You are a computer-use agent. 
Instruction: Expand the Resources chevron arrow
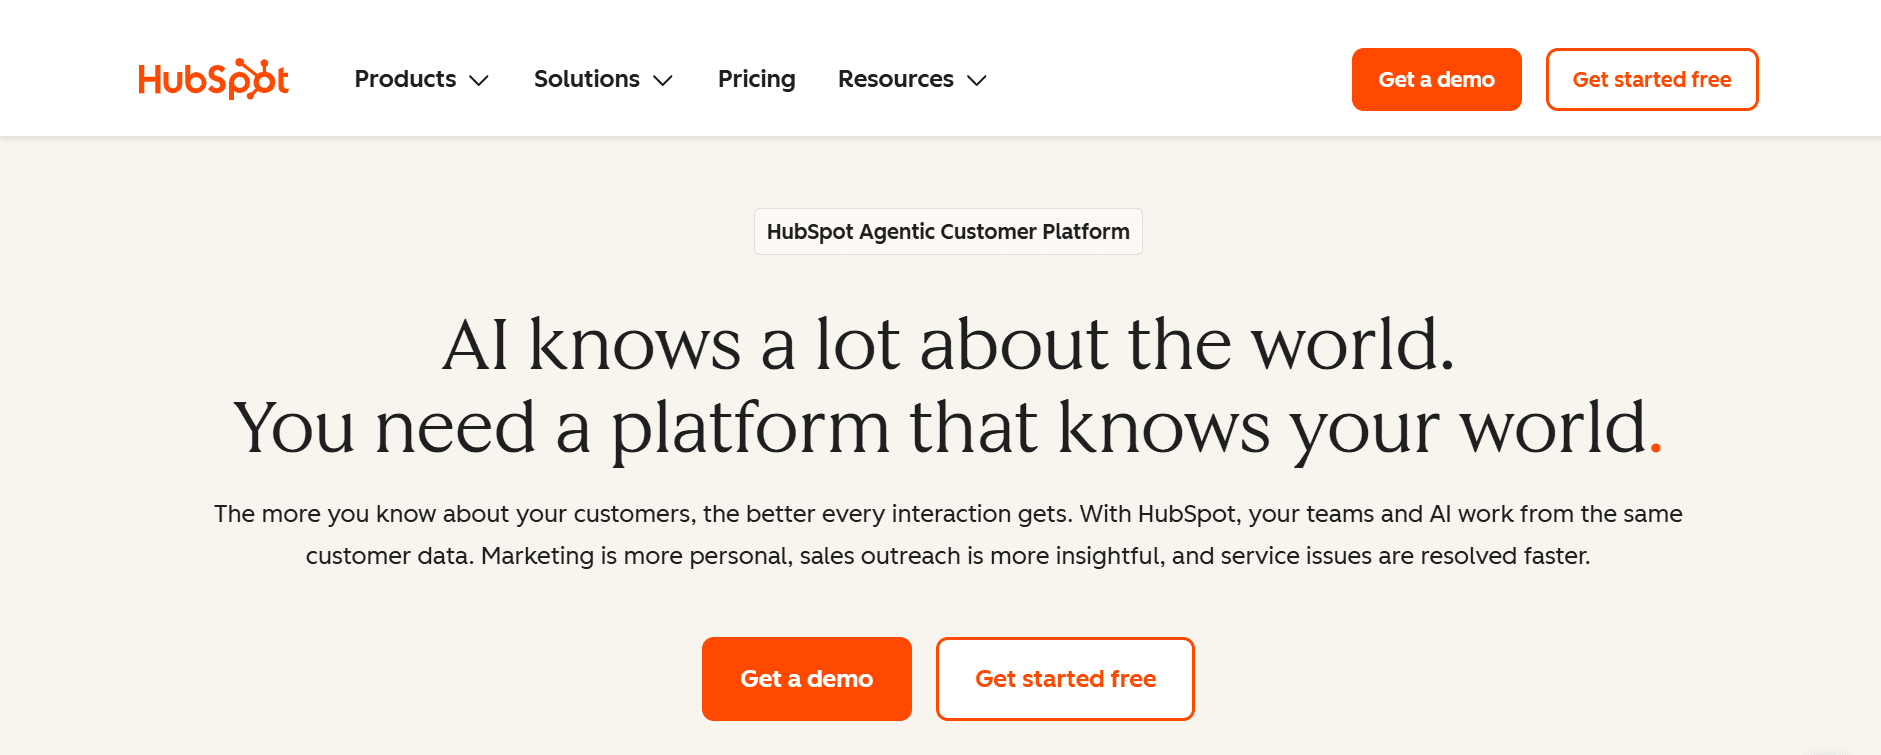click(977, 80)
